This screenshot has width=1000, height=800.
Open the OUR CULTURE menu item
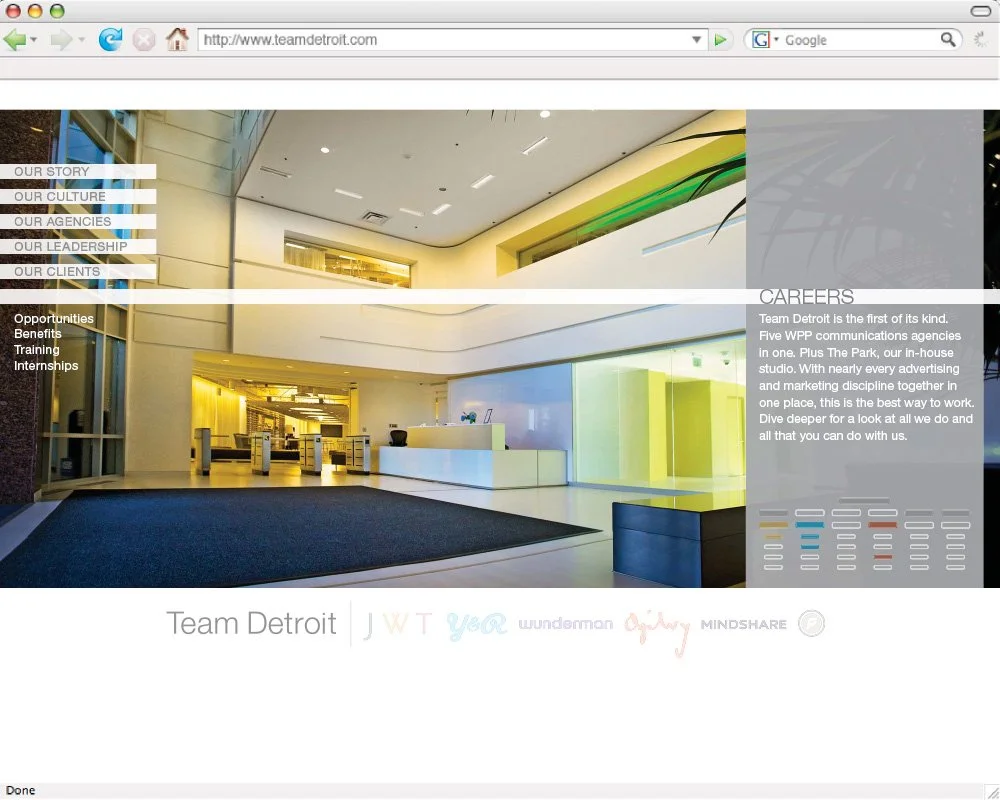(x=78, y=196)
